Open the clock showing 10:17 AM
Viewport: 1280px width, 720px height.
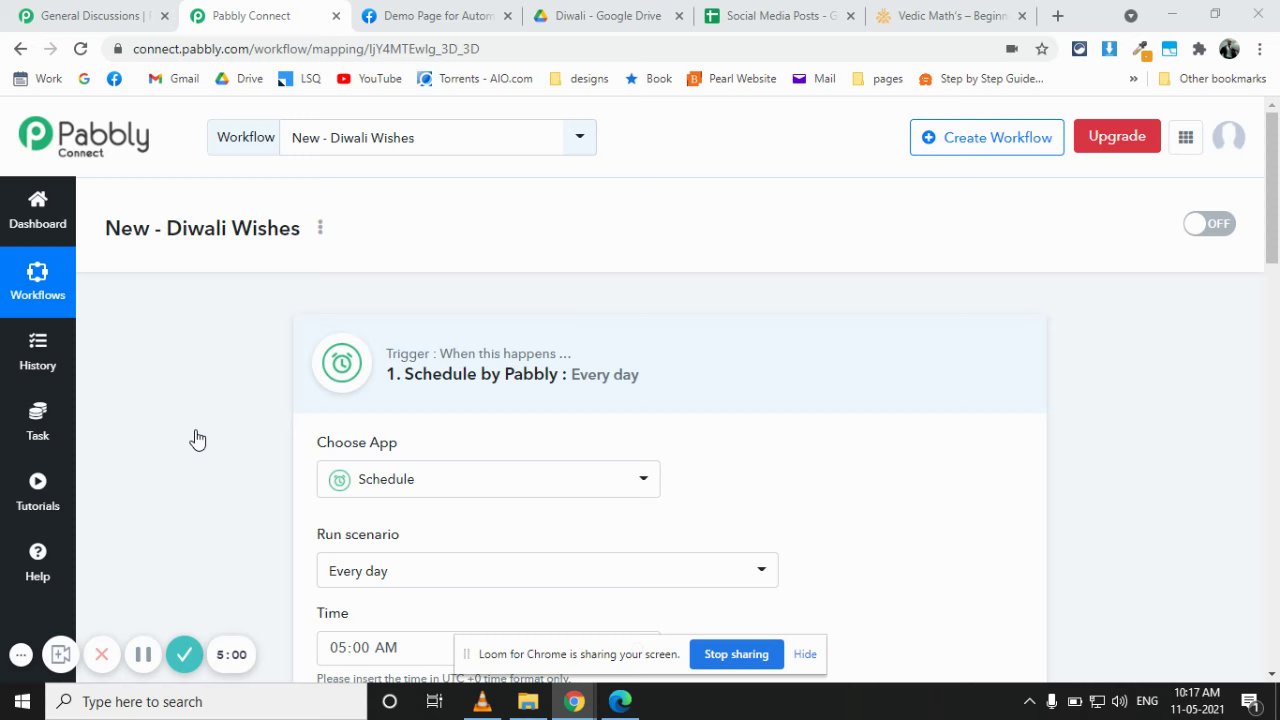(1197, 701)
